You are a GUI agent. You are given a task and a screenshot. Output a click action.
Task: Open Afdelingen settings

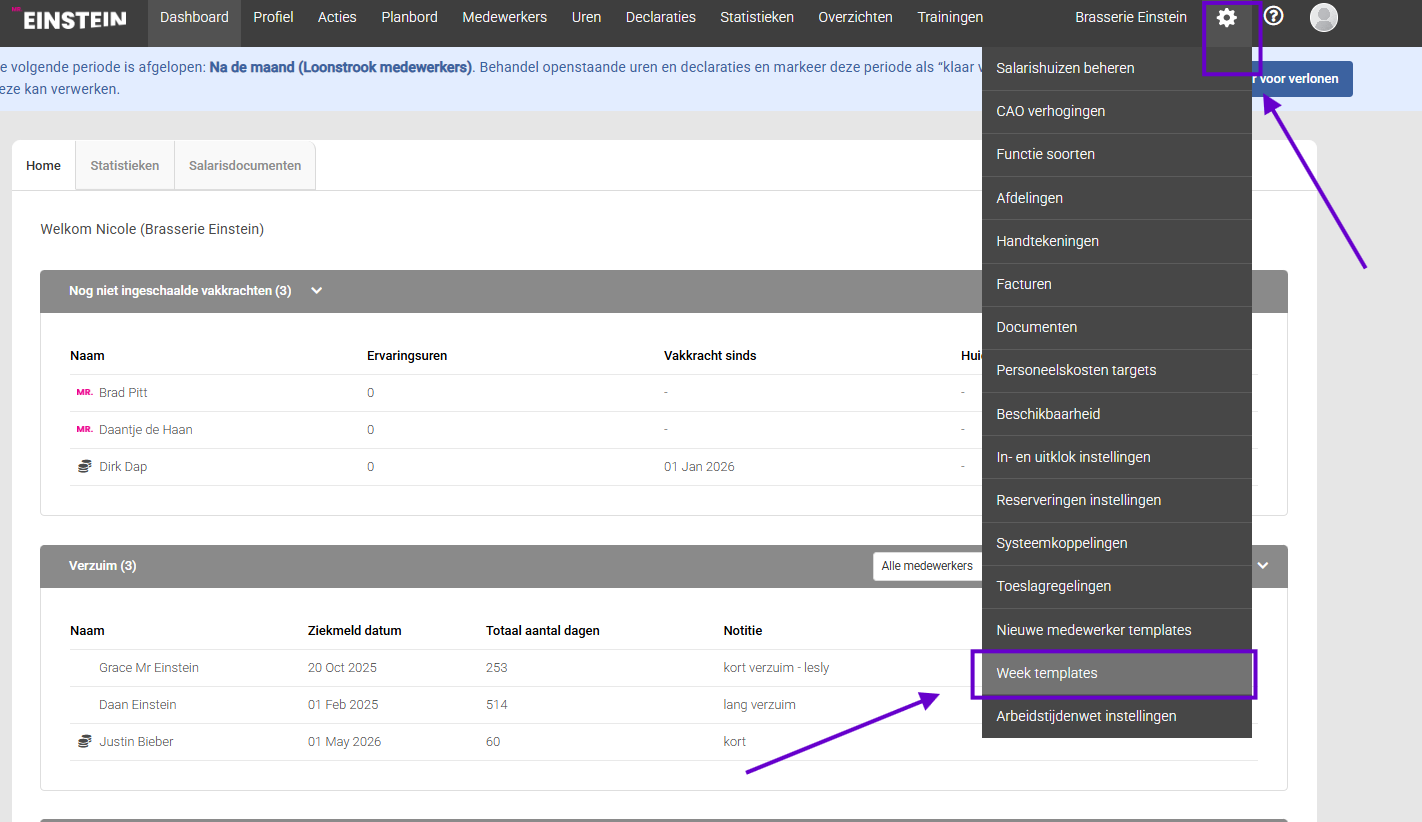click(x=1117, y=198)
